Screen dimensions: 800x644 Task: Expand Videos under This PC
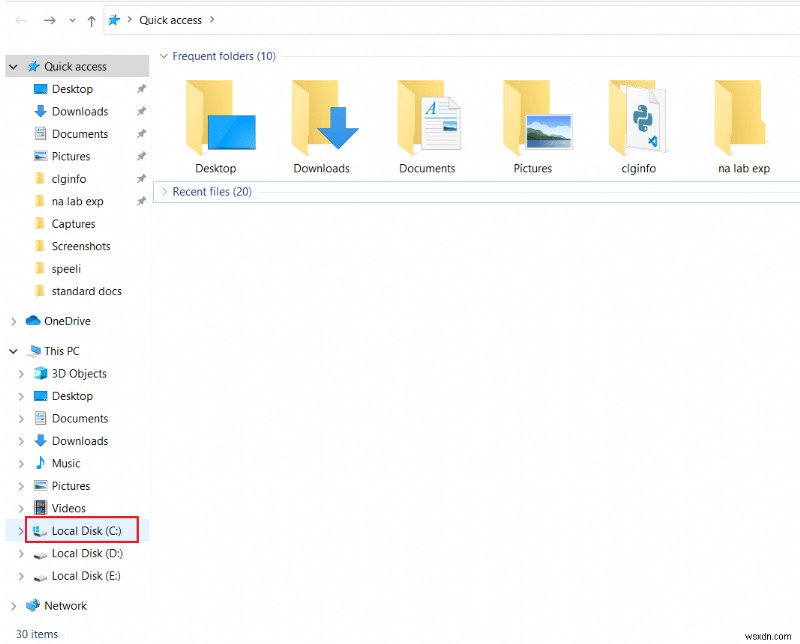coord(21,509)
